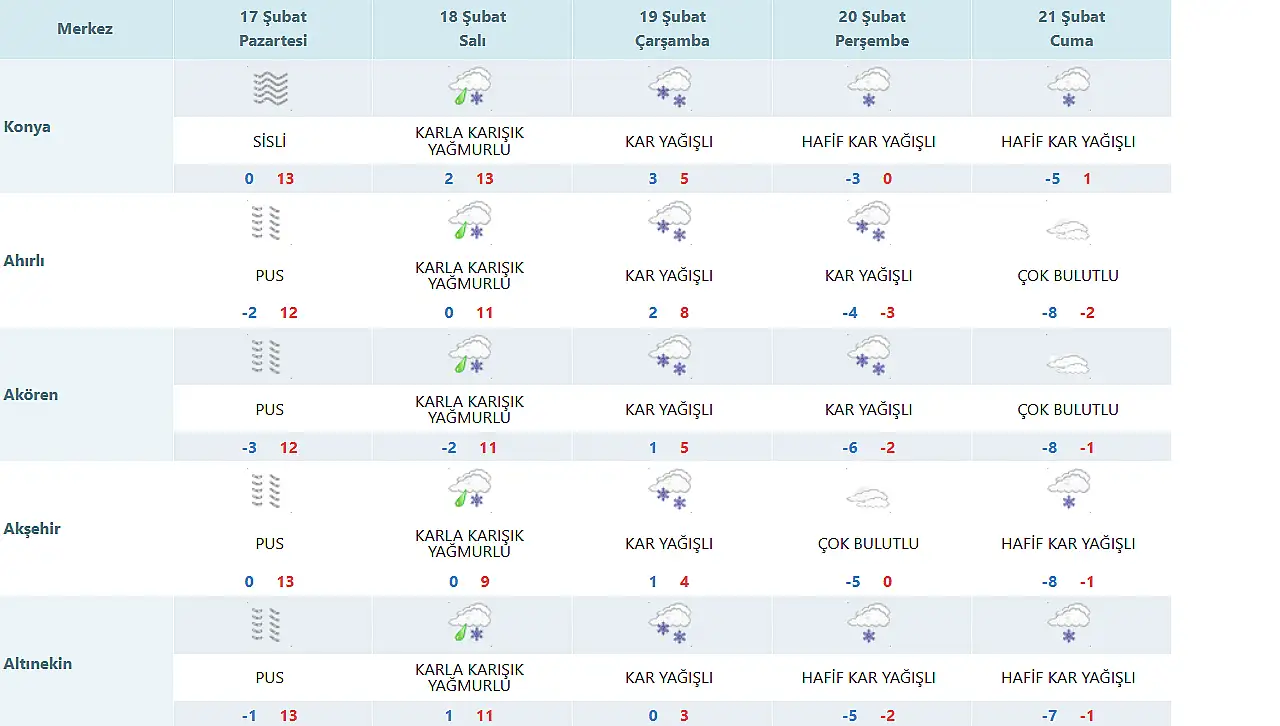Click Akşehir's cloudy icon for 20 Şubat
Image resolution: width=1280 pixels, height=726 pixels.
(x=868, y=497)
